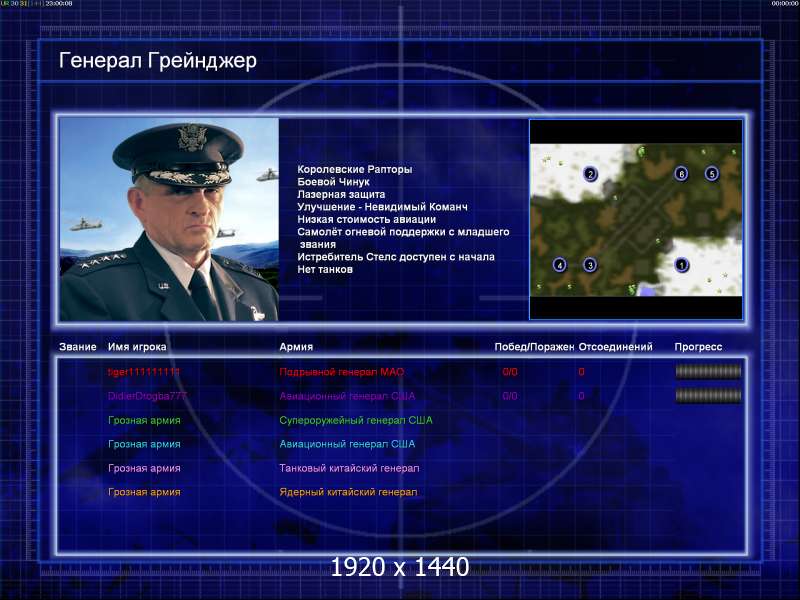Click the Боевой Чинук ability line
The width and height of the screenshot is (800, 600).
[333, 182]
